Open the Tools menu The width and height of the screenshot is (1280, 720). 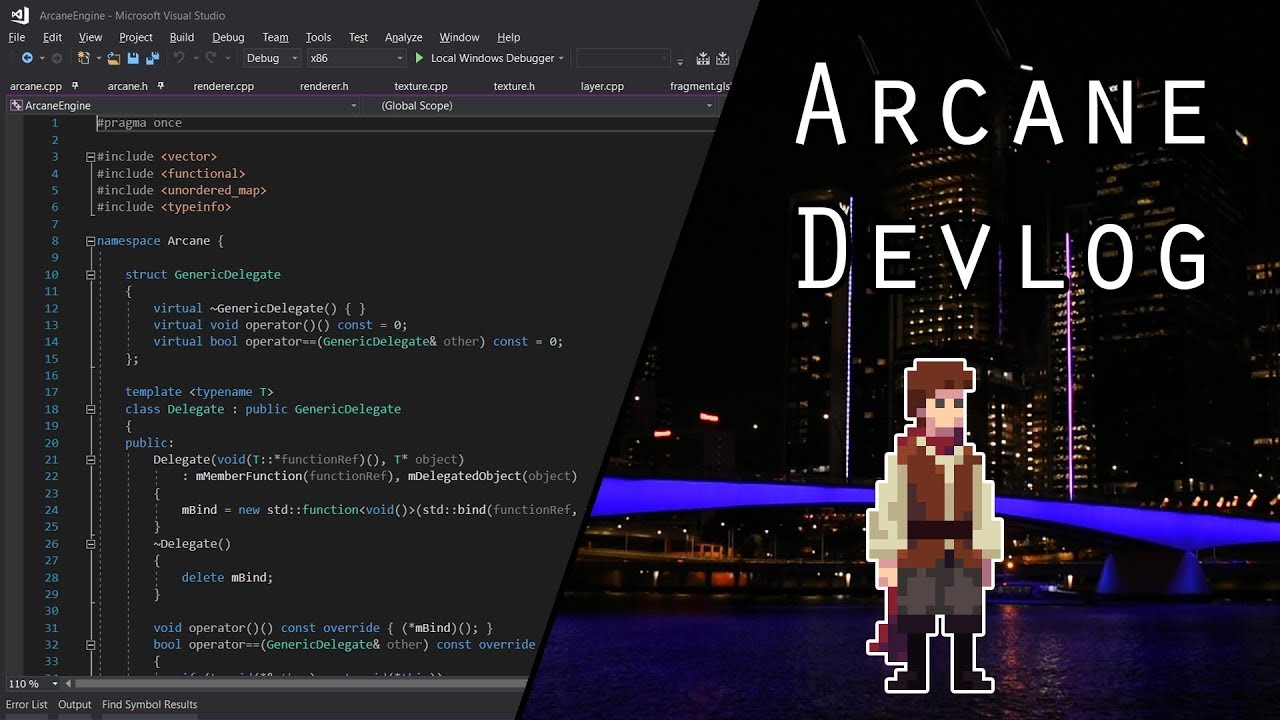click(x=318, y=37)
